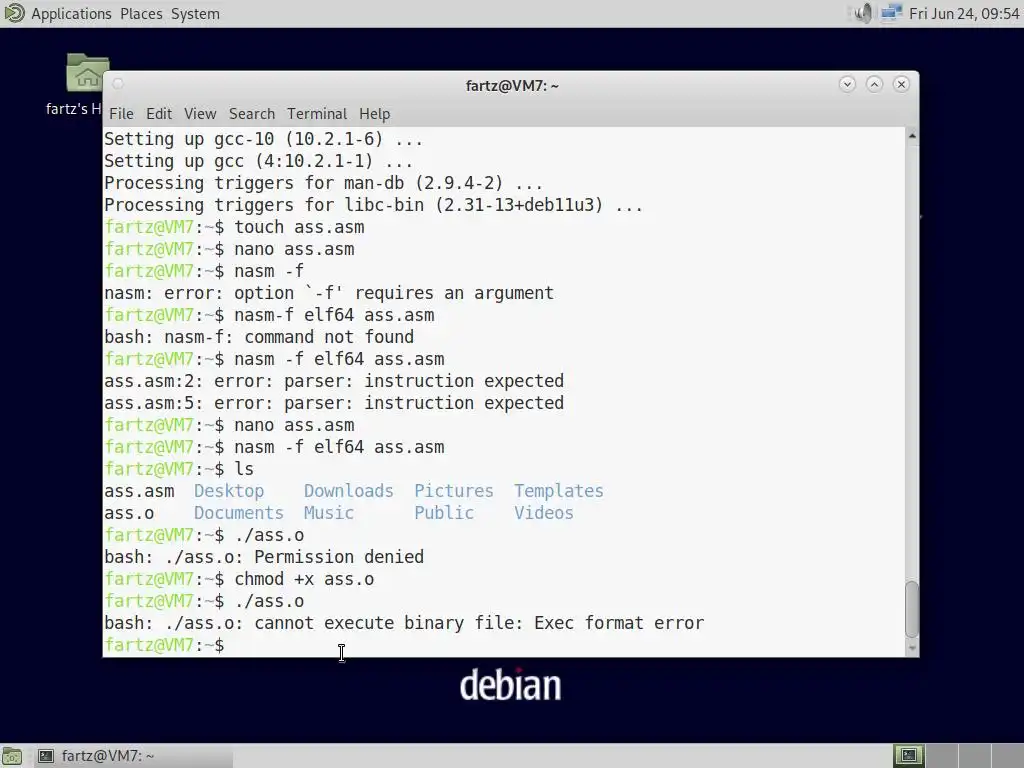Screen dimensions: 1024x768
Task: Open the System menu in top panel
Action: [x=195, y=14]
